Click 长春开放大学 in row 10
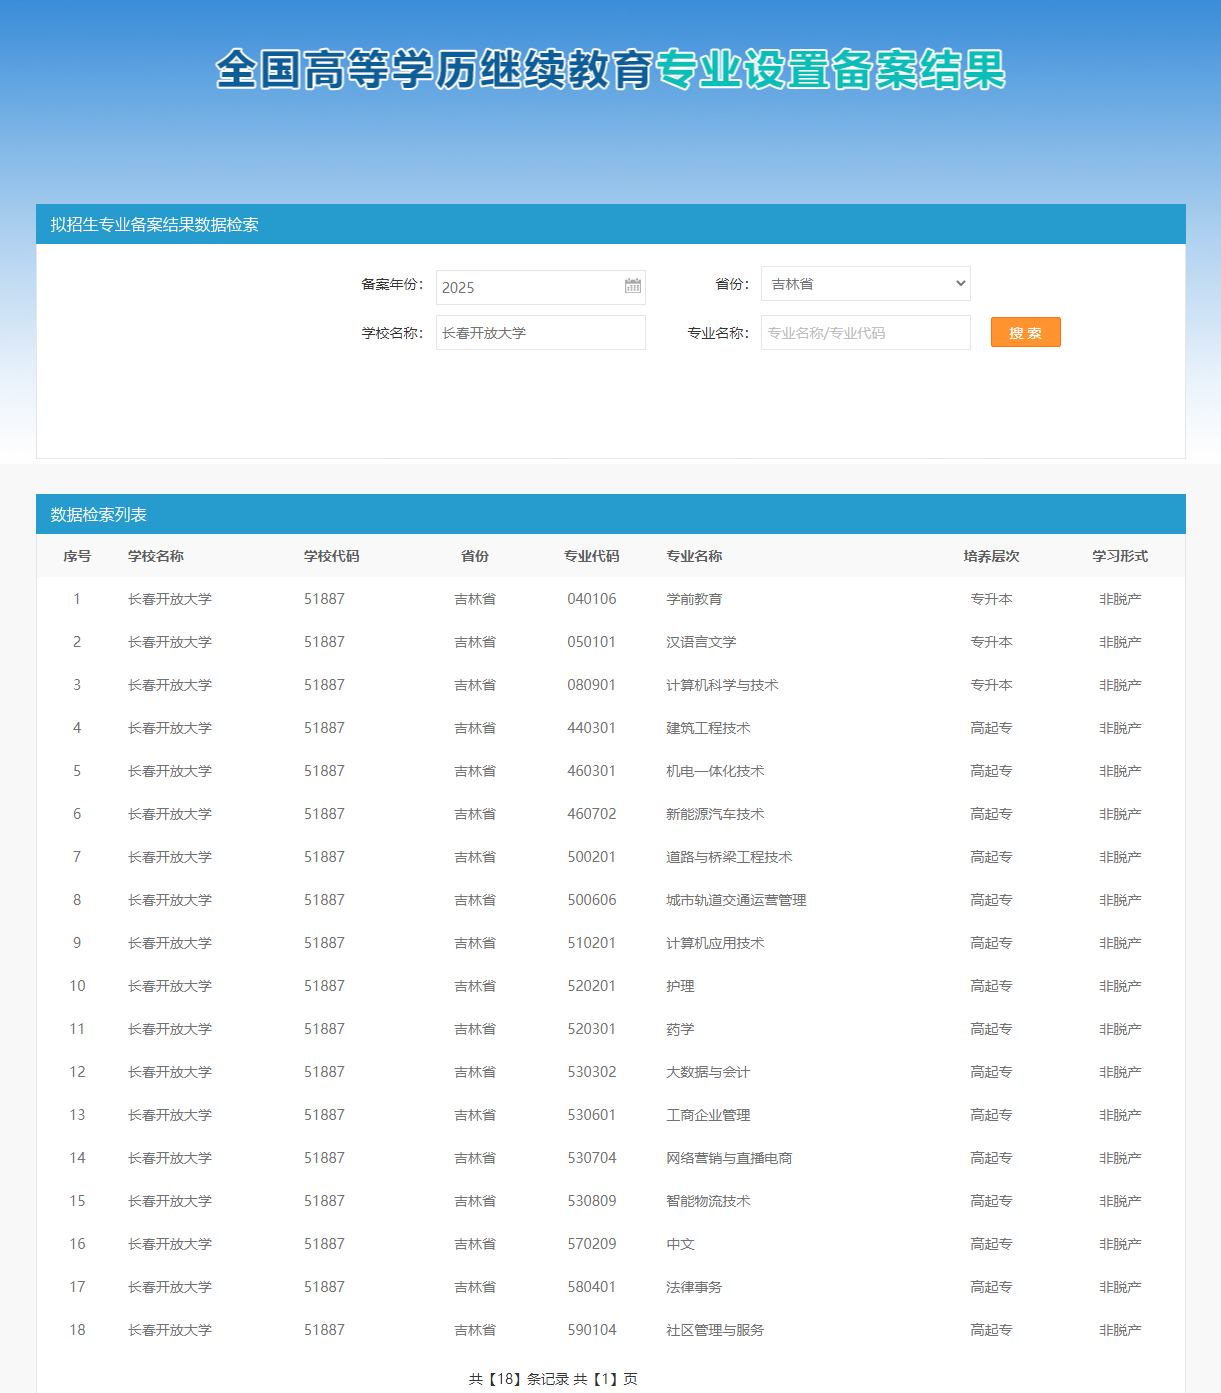Viewport: 1221px width, 1393px height. (x=170, y=986)
